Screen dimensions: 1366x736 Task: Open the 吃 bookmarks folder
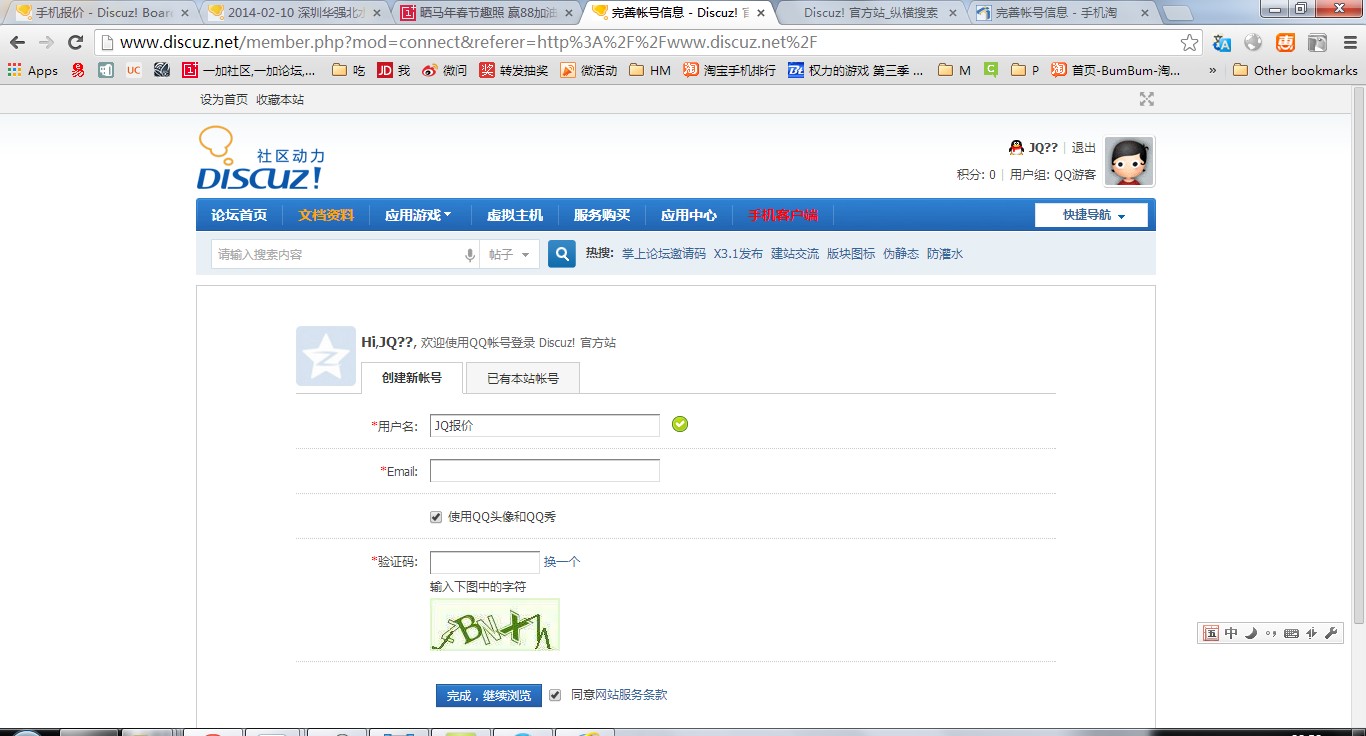coord(348,70)
